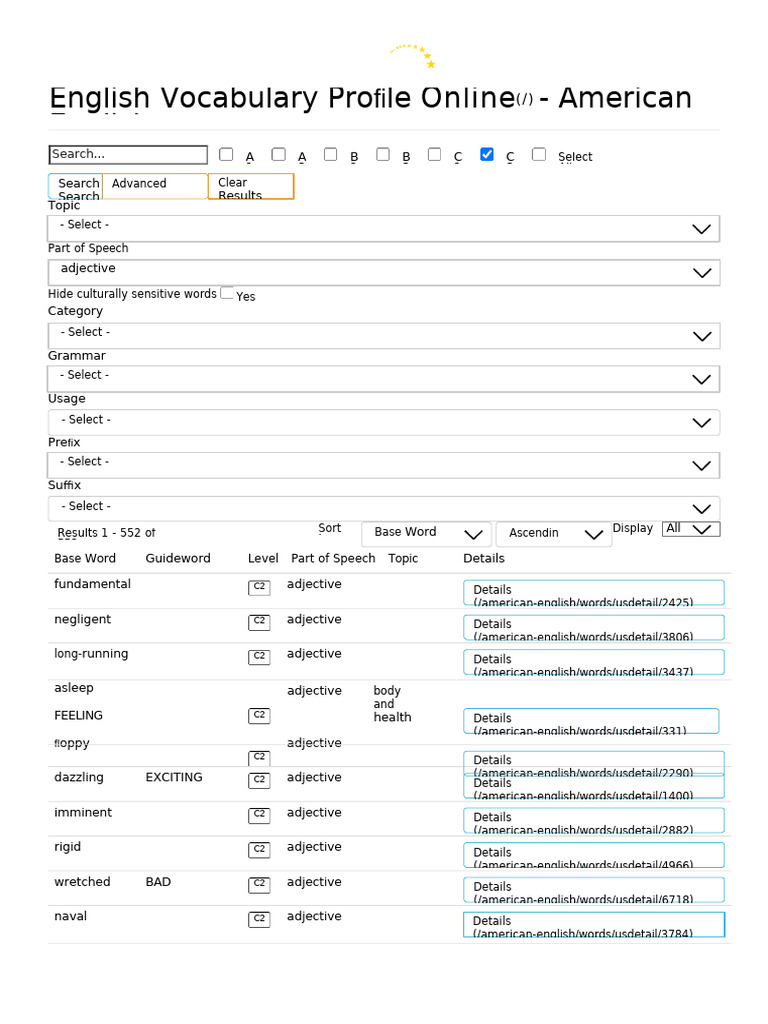Click the C2 badge in the naval row
The image size is (768, 1024).
259,919
